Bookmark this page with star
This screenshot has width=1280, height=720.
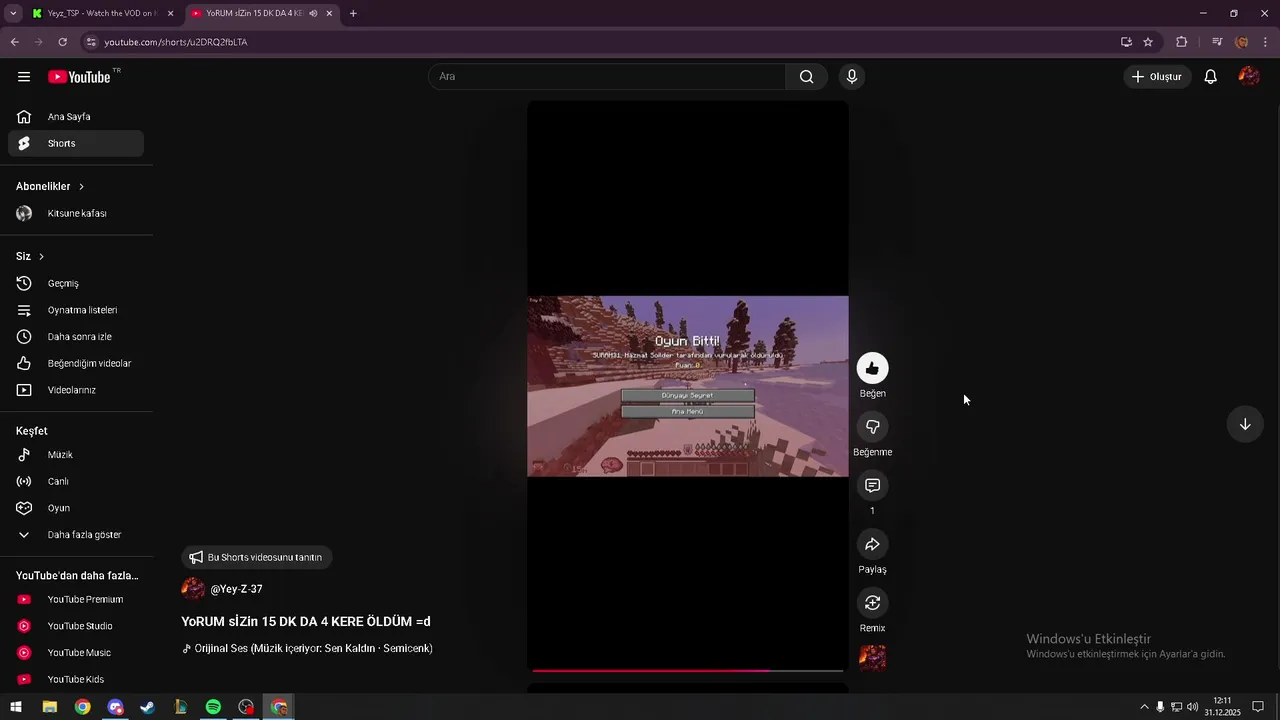coord(1148,42)
